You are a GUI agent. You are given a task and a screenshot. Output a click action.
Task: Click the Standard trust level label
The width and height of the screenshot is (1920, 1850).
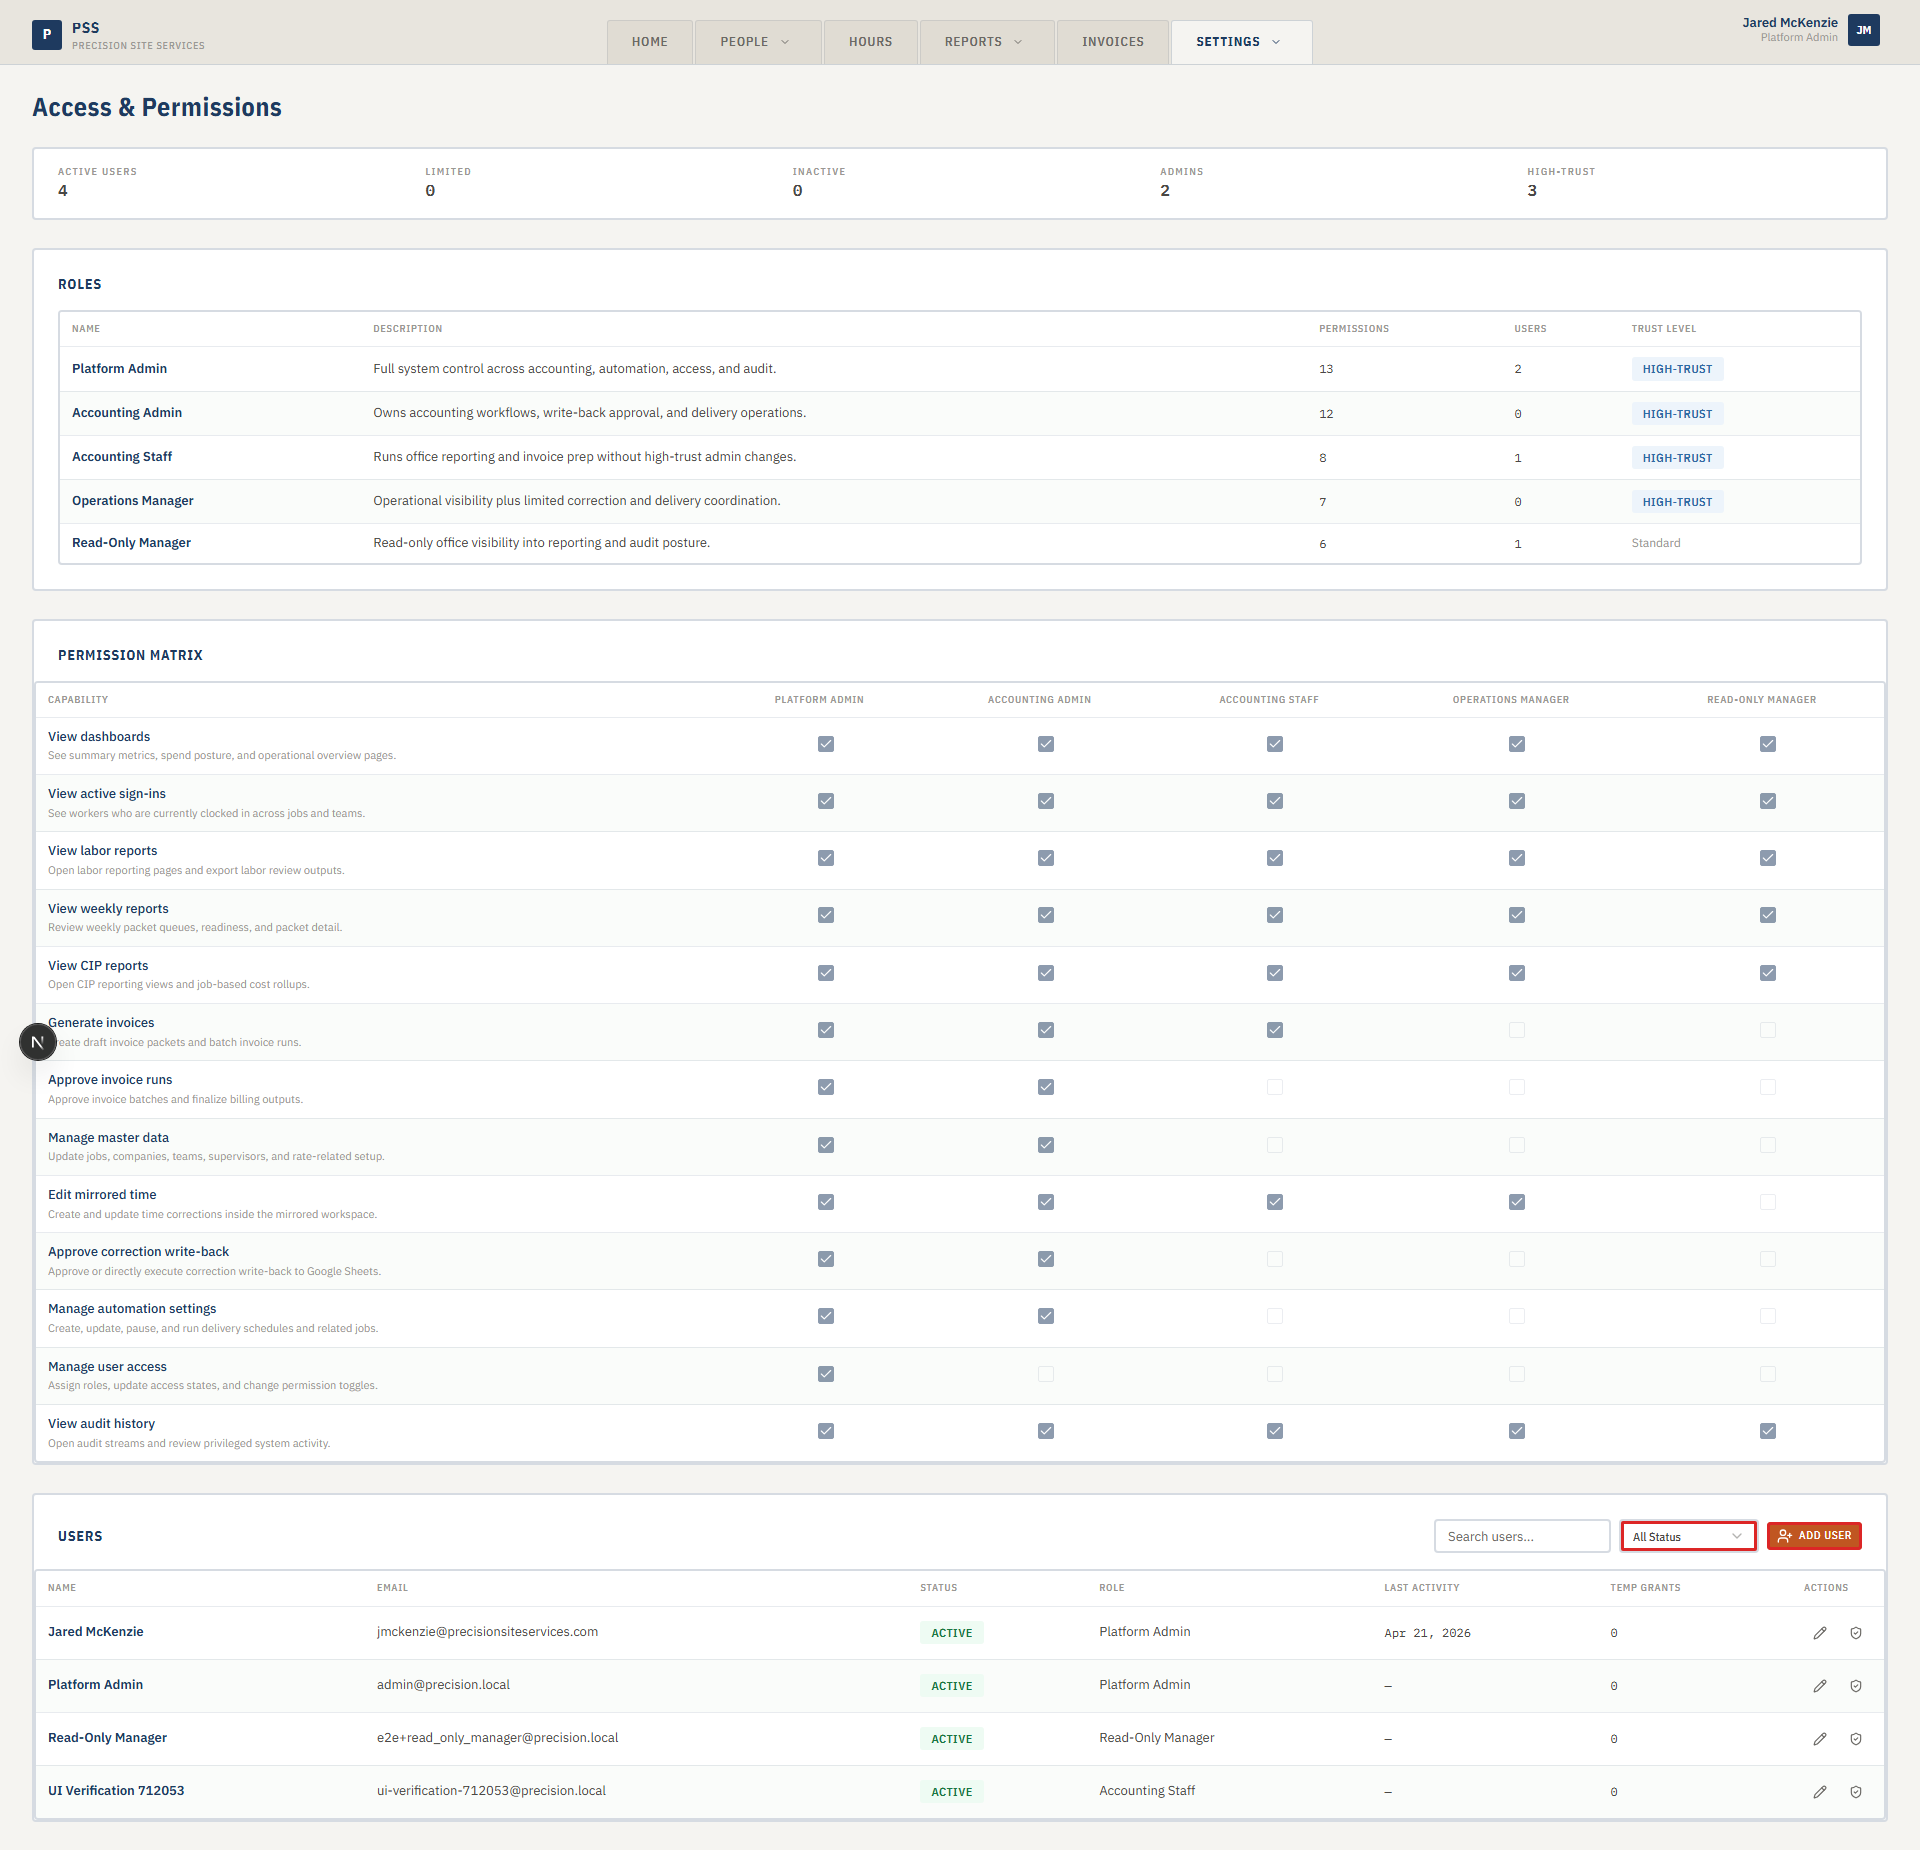[x=1656, y=543]
